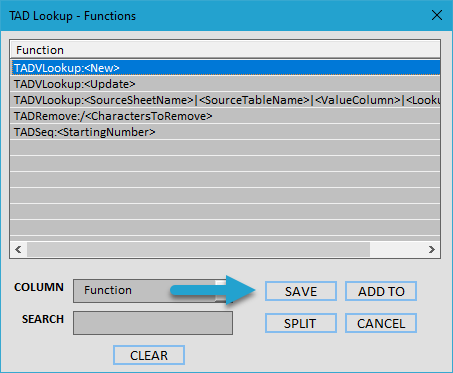This screenshot has height=373, width=453.
Task: Select the TADRemove:/<CharactersToRemove> row
Action: click(225, 116)
